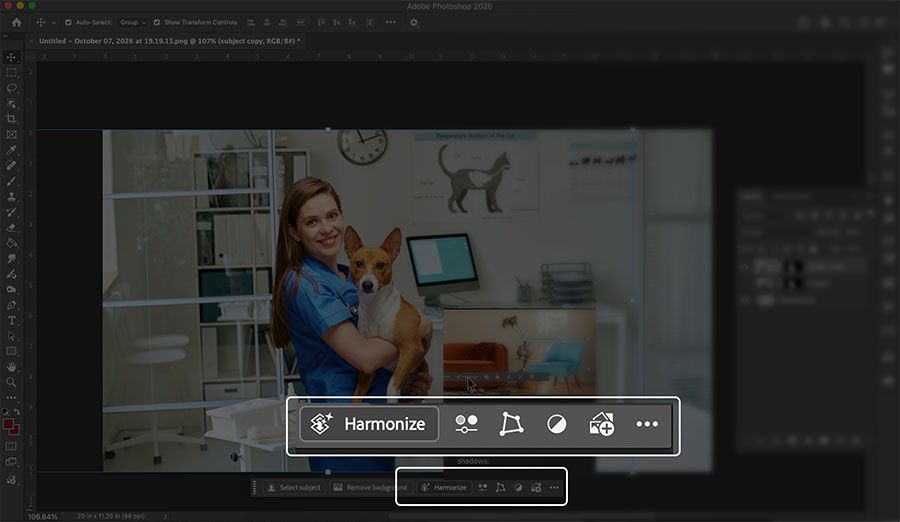
Task: Select the Rectangle shape tool
Action: 11,351
